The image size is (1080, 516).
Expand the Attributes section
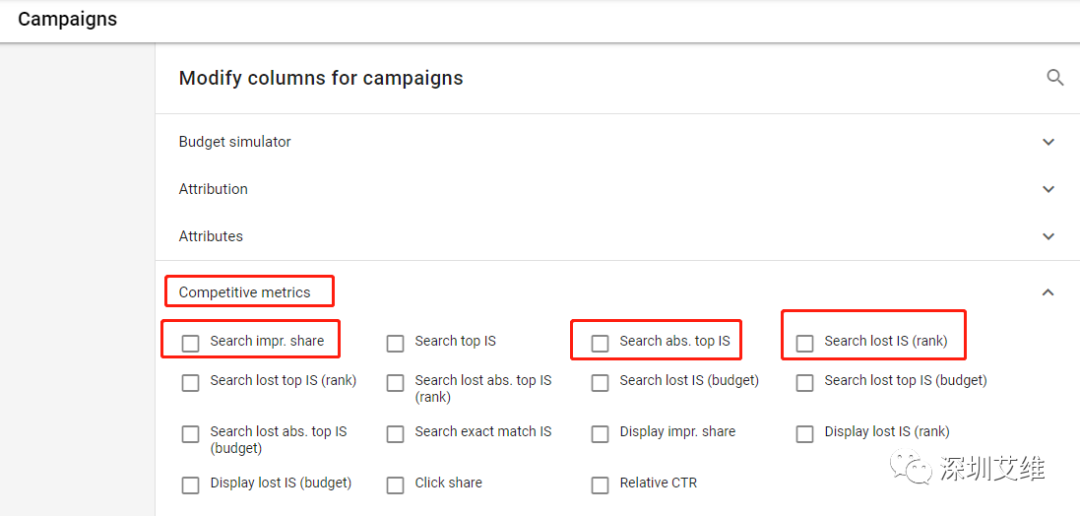1048,237
